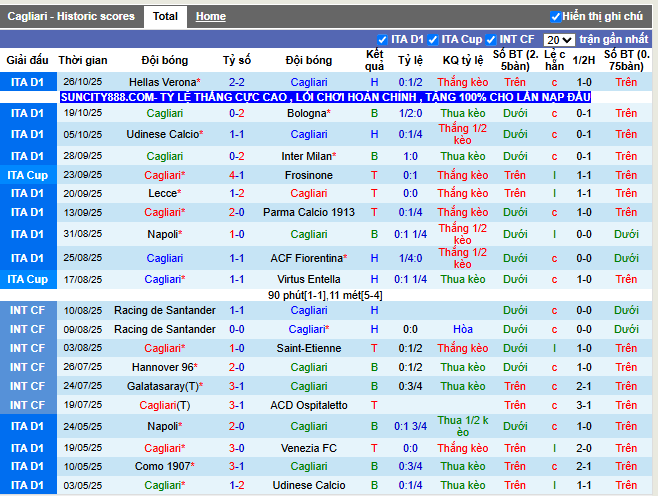The image size is (658, 496).
Task: Toggle the 'Hiển thị ghi chú' checkbox
Action: coord(556,17)
